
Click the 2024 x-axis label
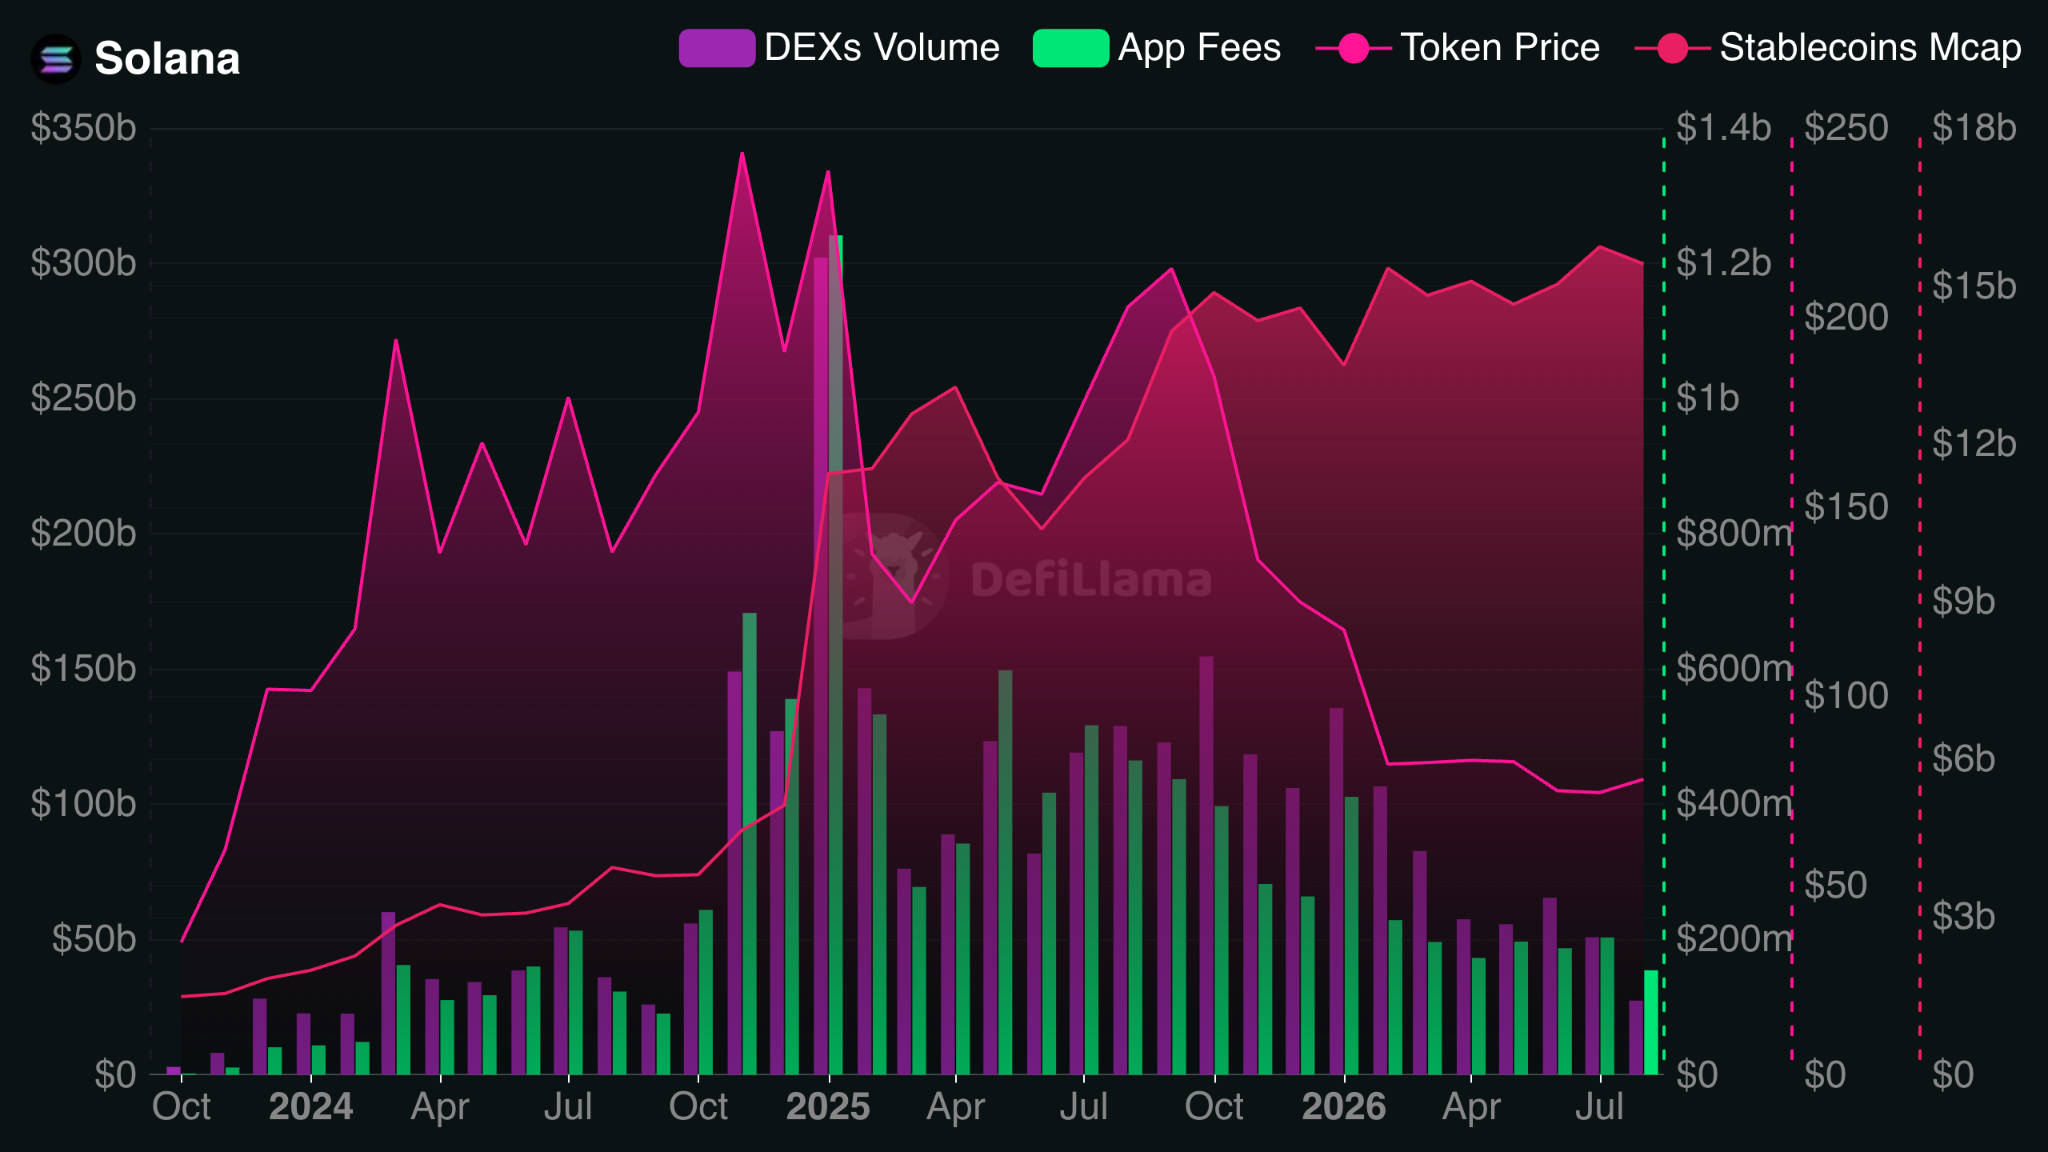[x=311, y=1107]
